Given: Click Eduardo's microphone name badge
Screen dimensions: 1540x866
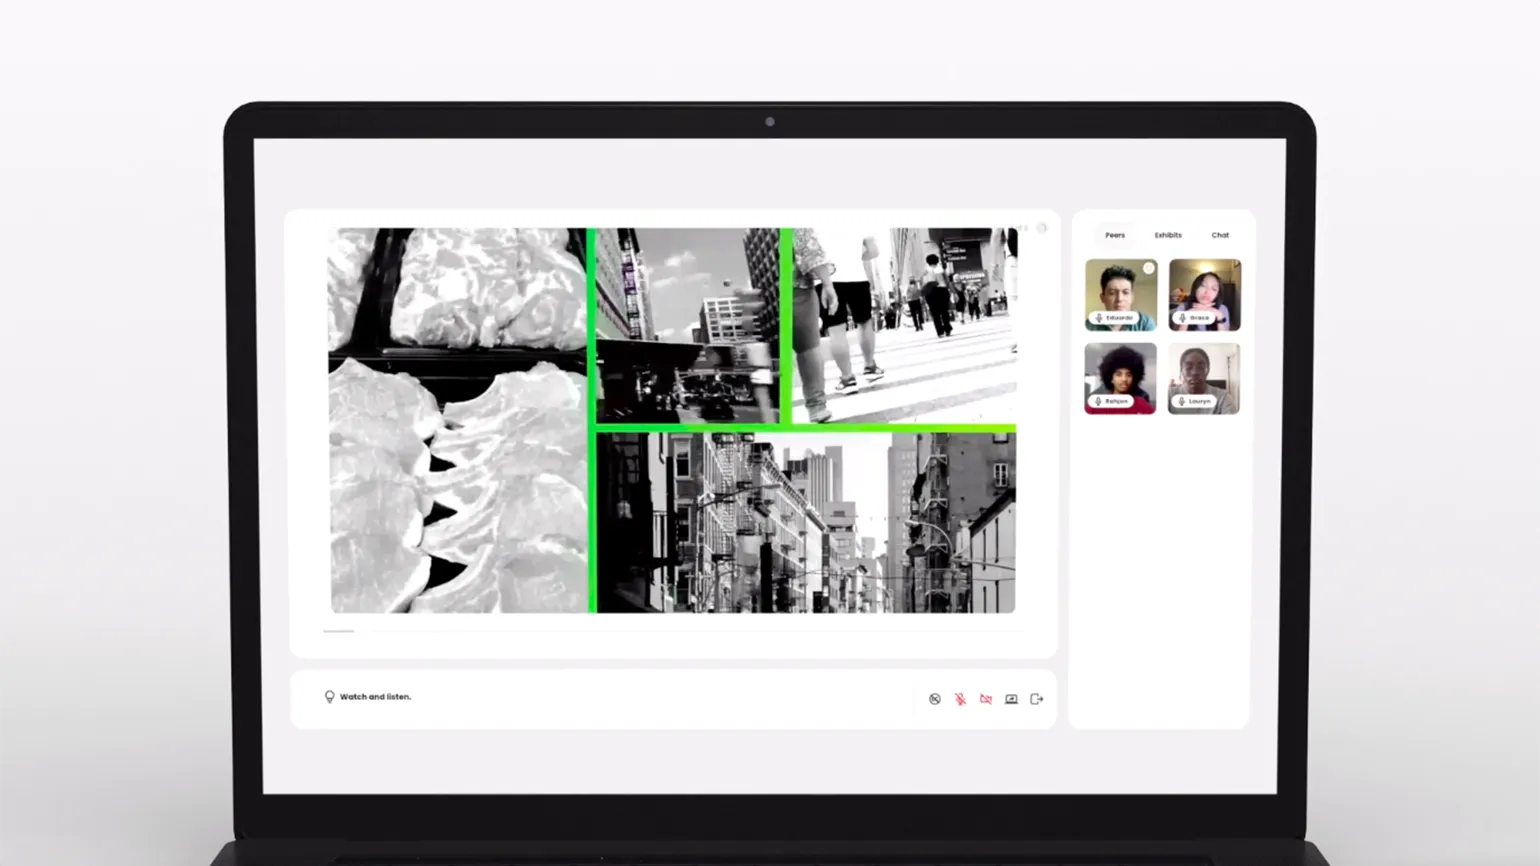Looking at the screenshot, I should tap(1114, 318).
